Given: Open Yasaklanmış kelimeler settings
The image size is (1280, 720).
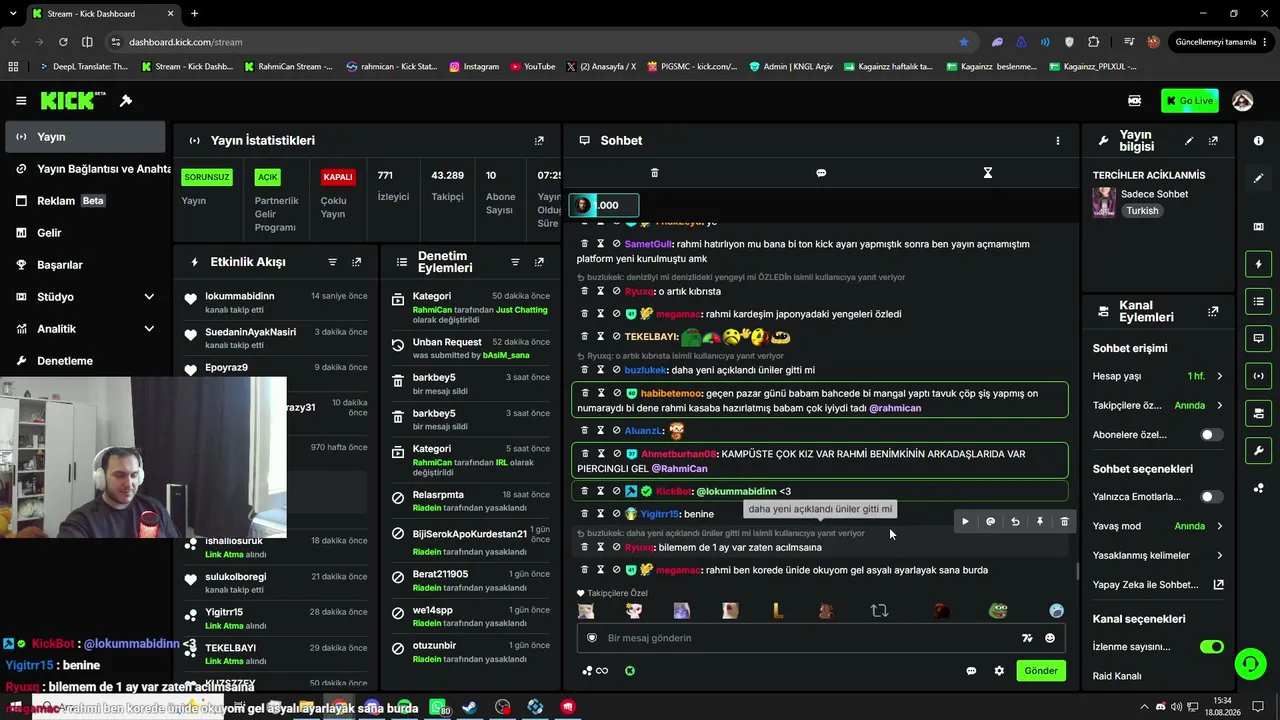Looking at the screenshot, I should pyautogui.click(x=1158, y=555).
